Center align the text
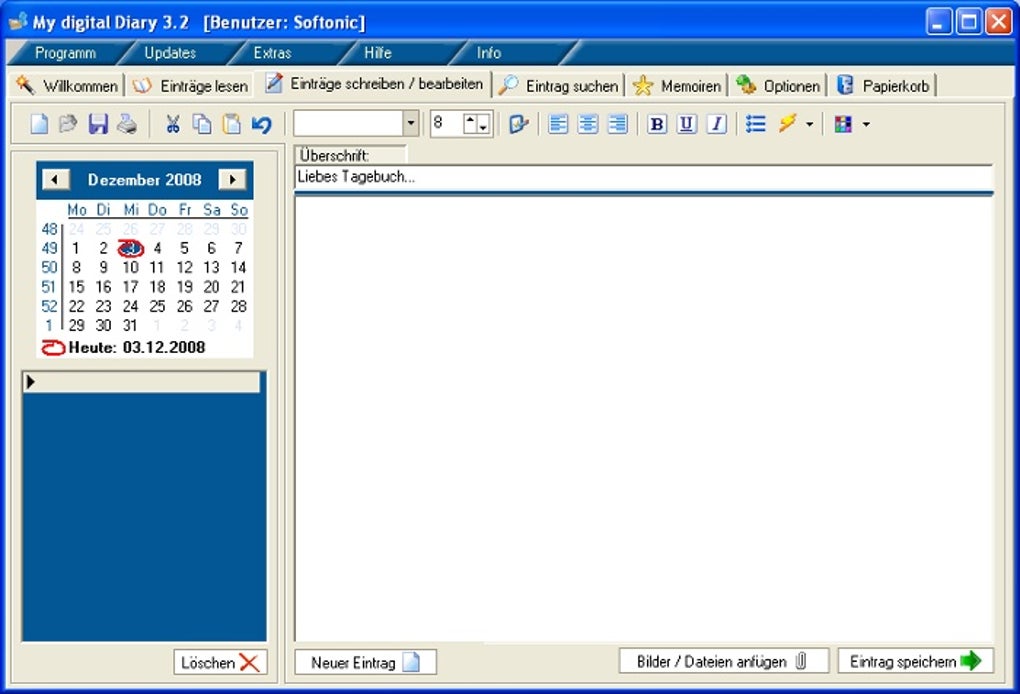 (588, 124)
